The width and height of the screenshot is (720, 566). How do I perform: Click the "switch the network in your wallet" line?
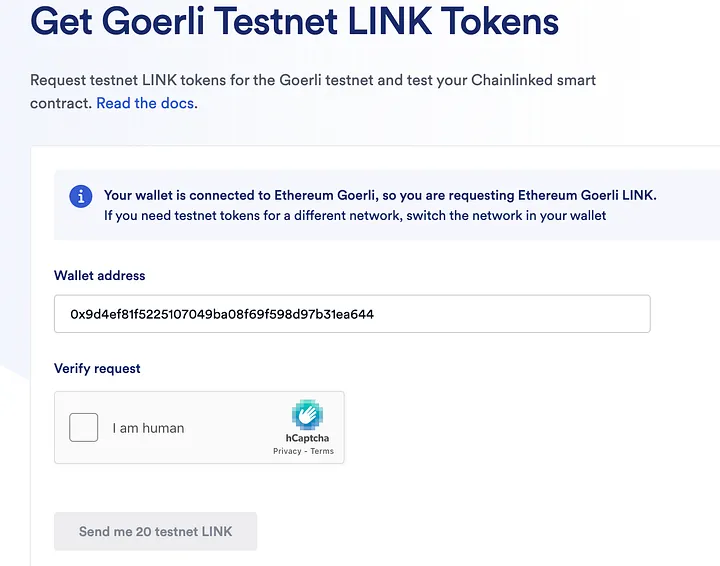coord(355,215)
